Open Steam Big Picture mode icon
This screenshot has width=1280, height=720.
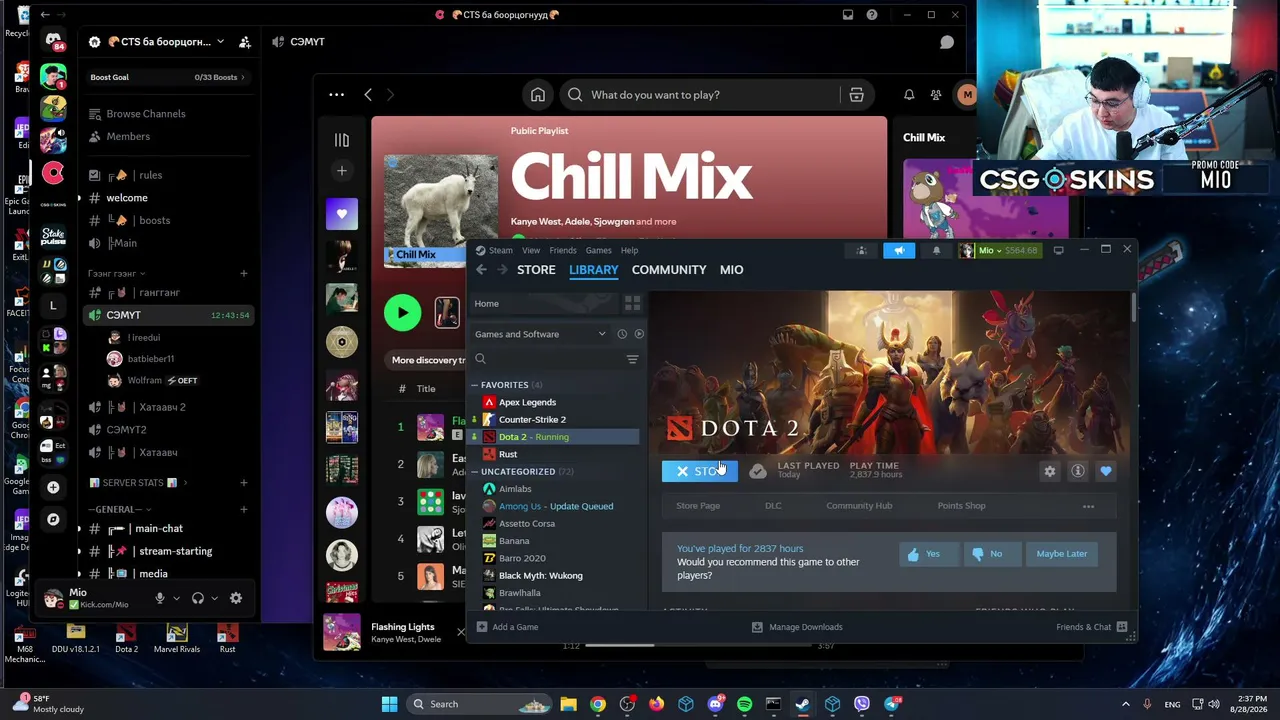1058,250
